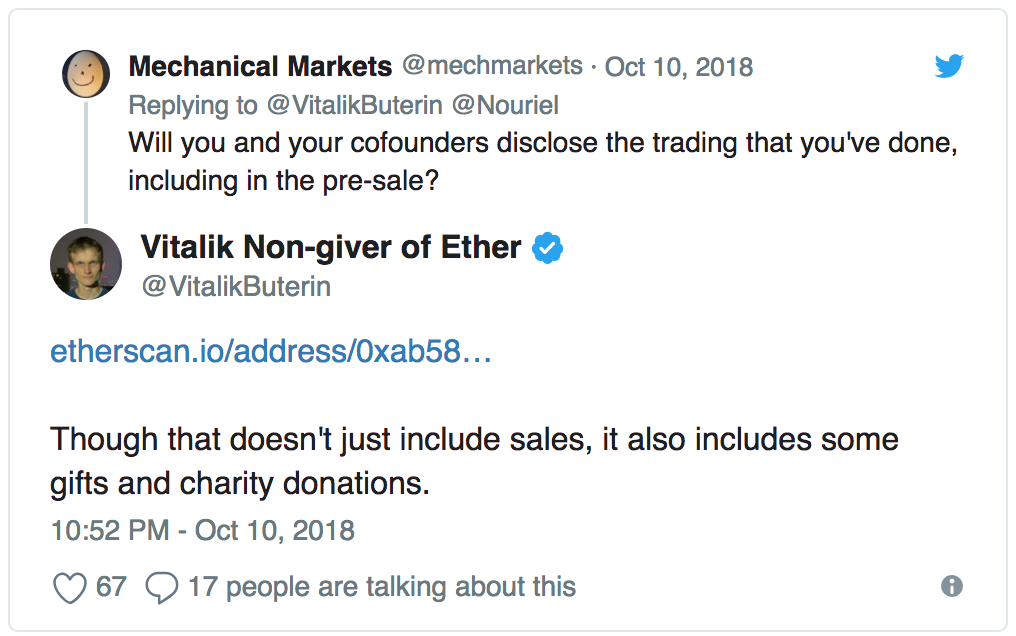Image resolution: width=1016 pixels, height=636 pixels.
Task: Click the 67 likes count
Action: [x=111, y=587]
